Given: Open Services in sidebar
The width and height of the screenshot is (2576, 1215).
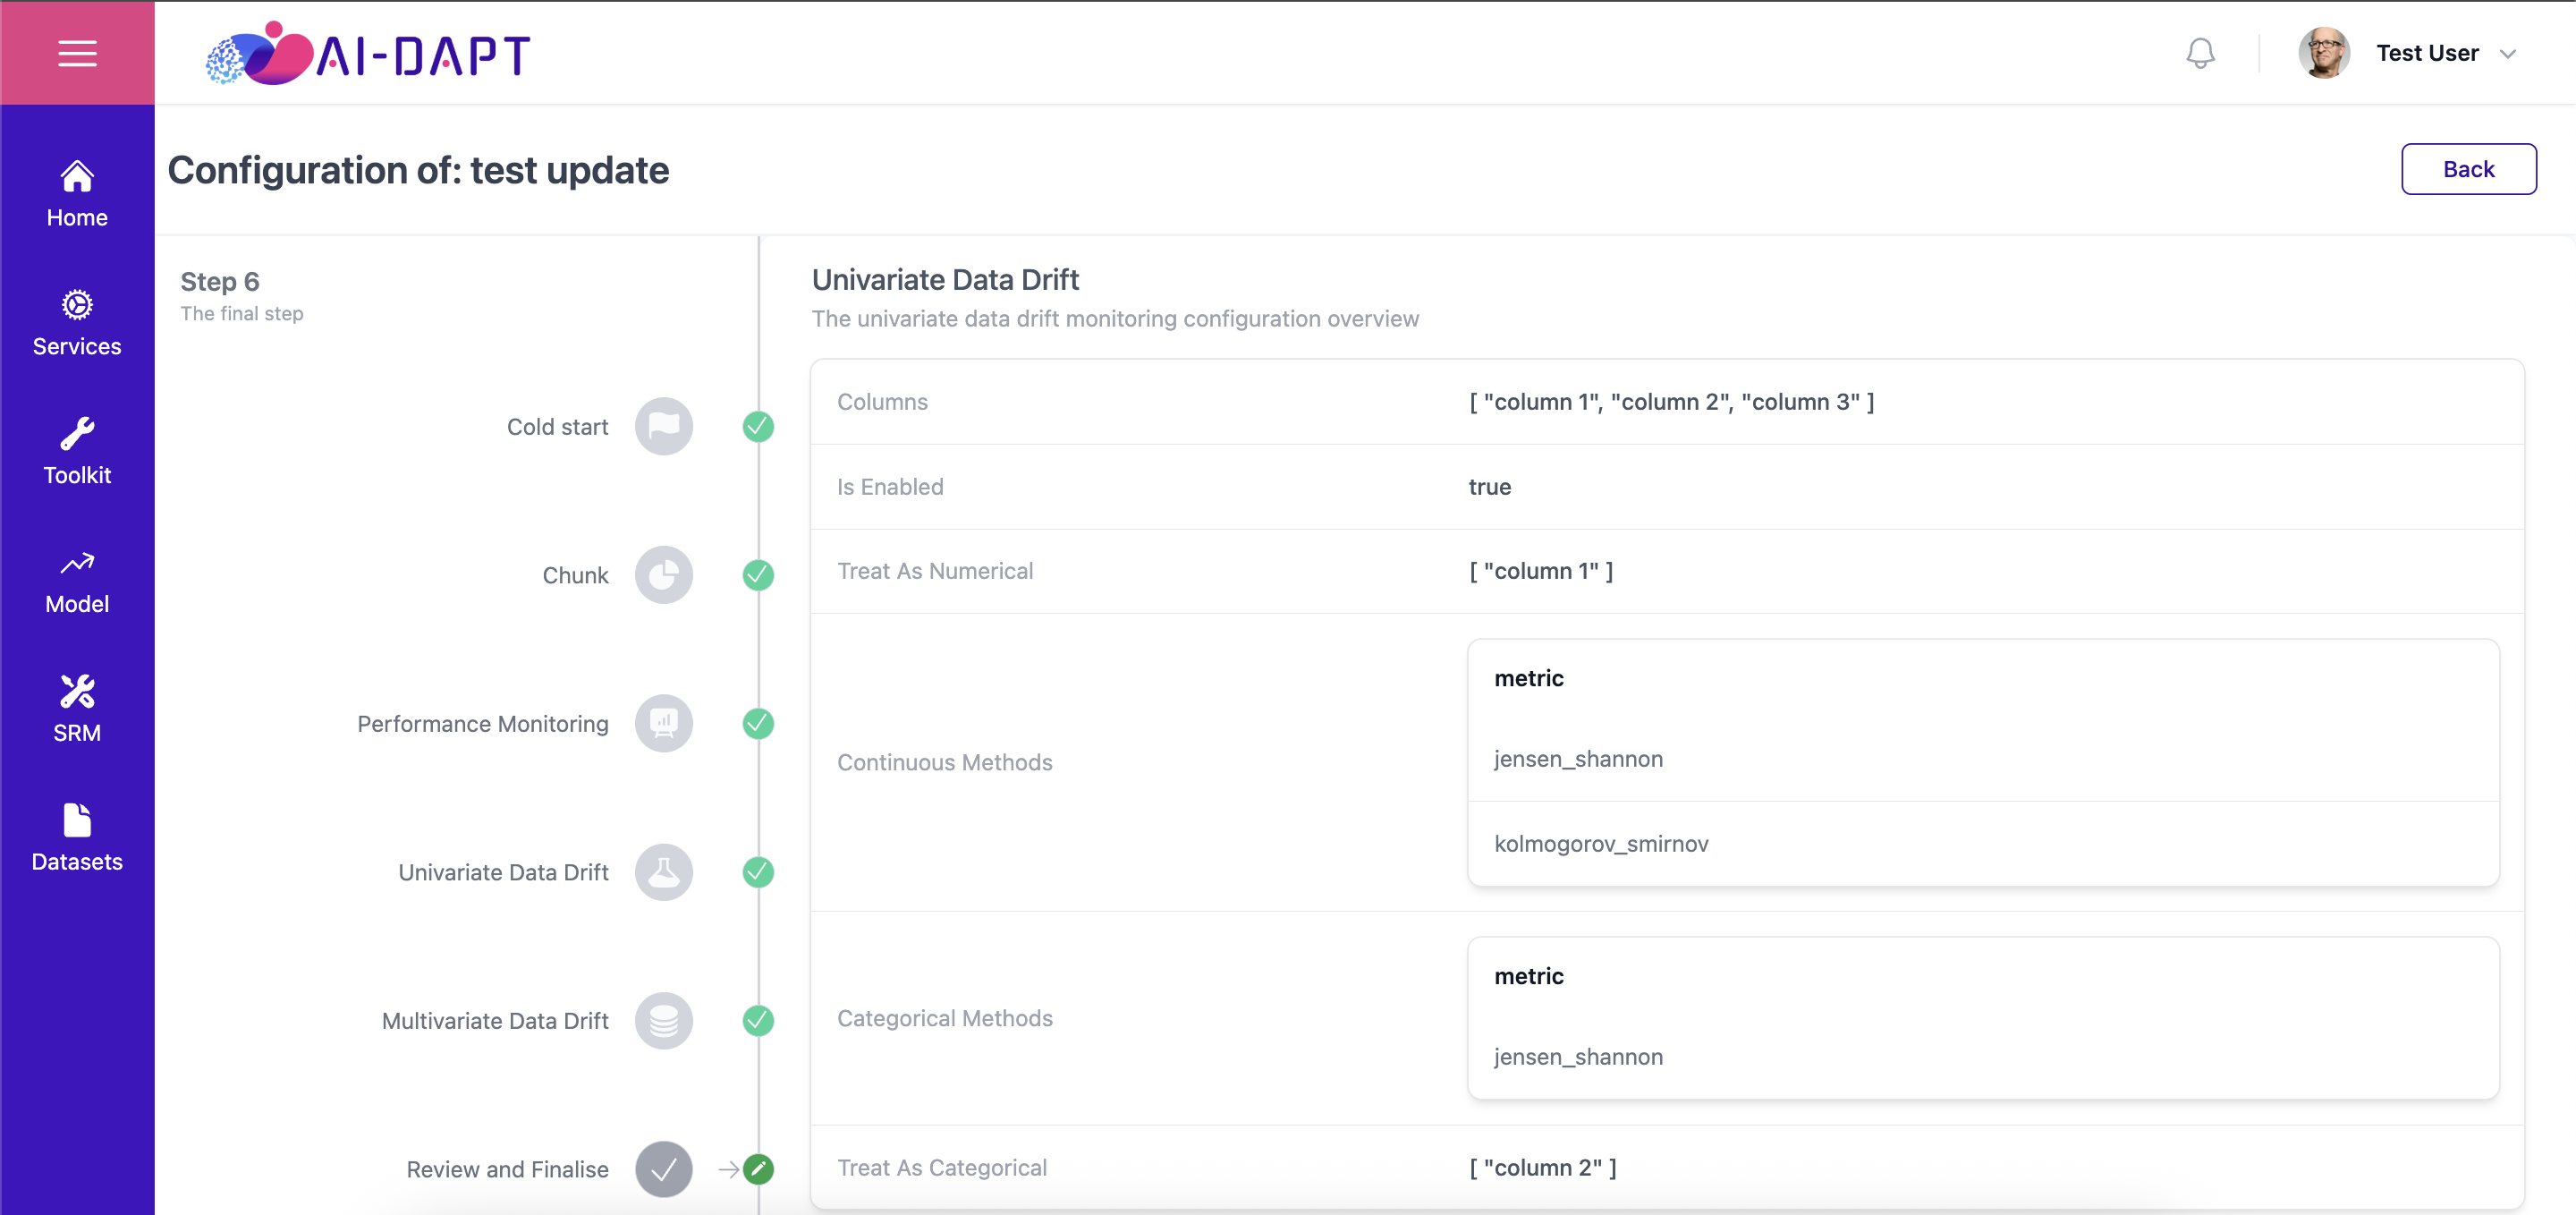Looking at the screenshot, I should pos(77,323).
